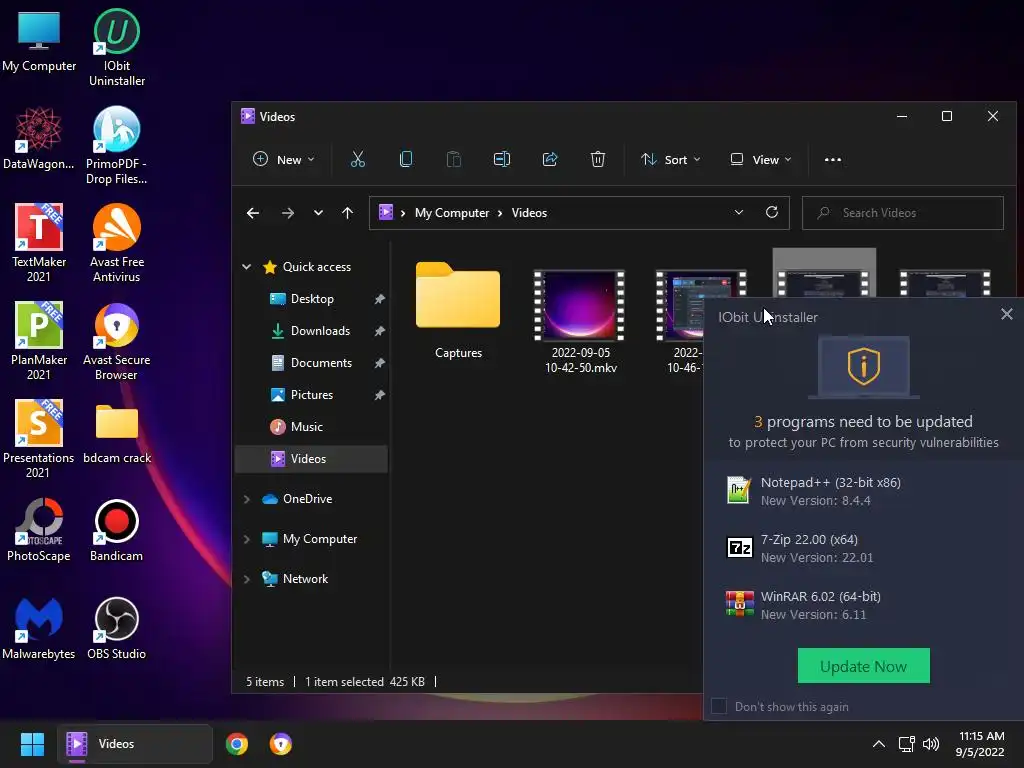Click the Update Now button
The width and height of the screenshot is (1024, 768).
[x=863, y=666]
